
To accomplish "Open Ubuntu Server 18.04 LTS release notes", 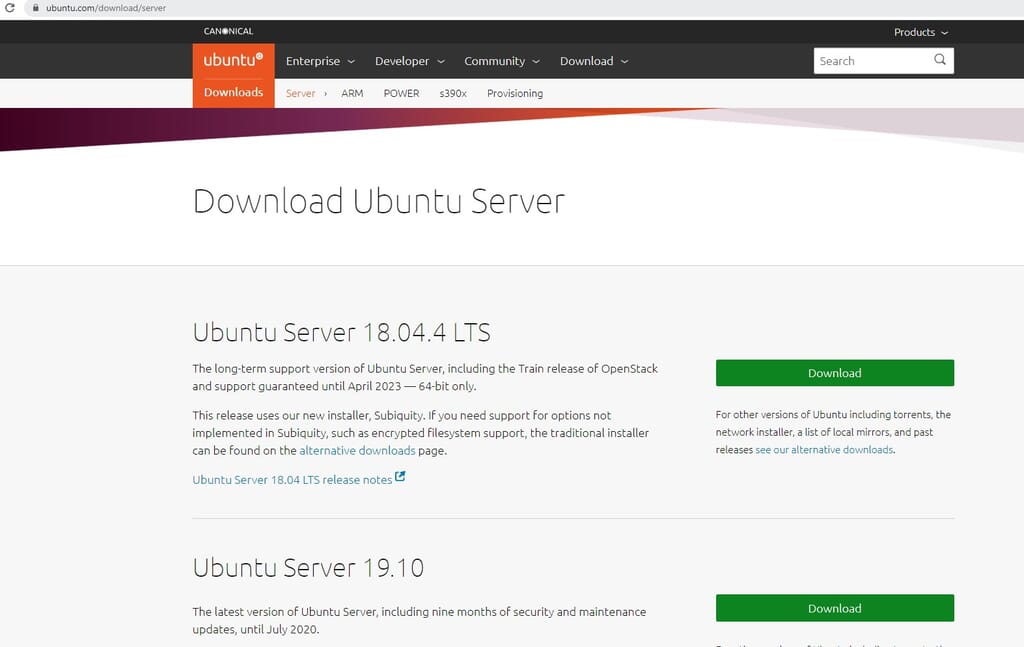I will [x=292, y=480].
